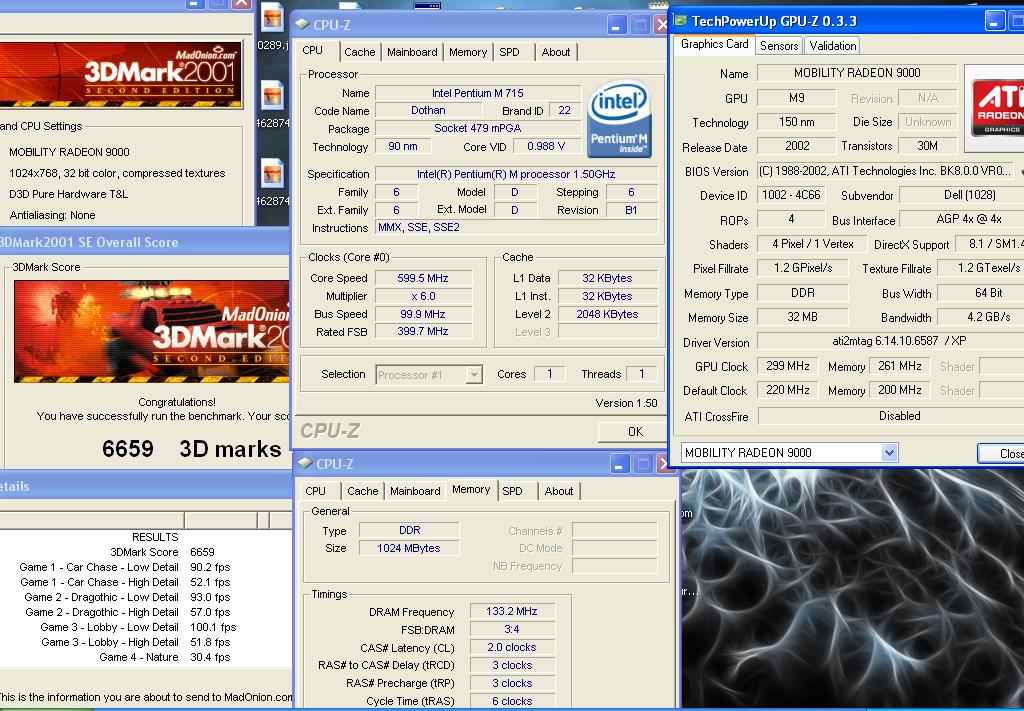Select SPD tab in bottom CPU-Z window
Screen dimensions: 1024x711
513,491
